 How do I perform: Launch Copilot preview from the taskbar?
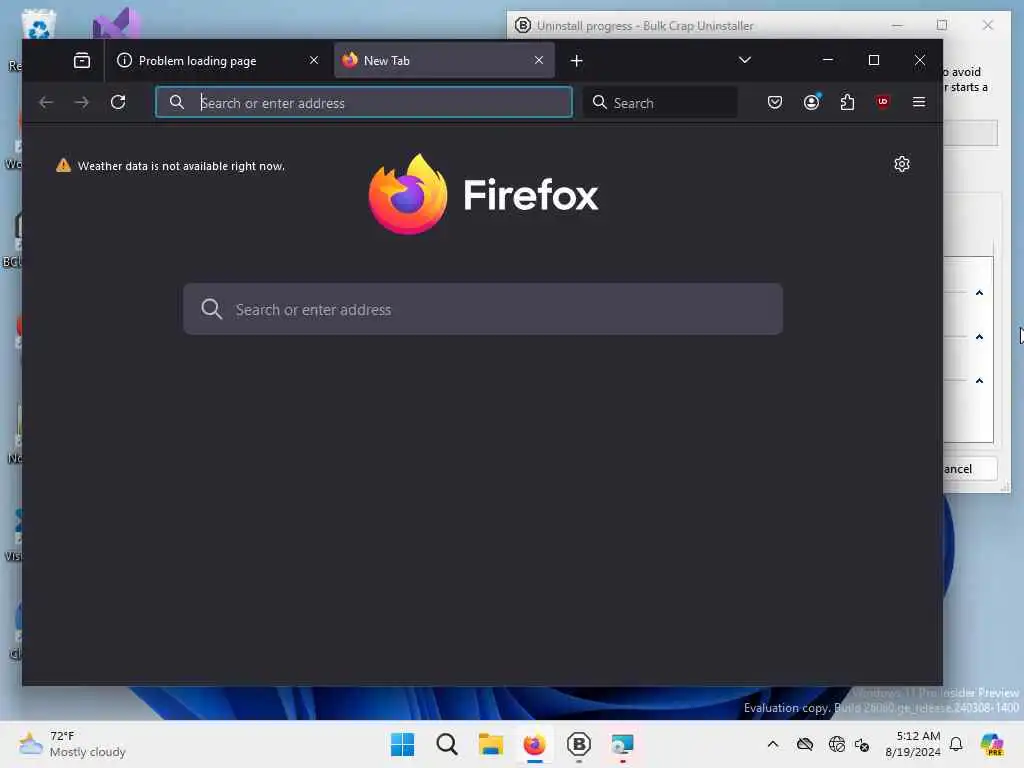[x=992, y=744]
